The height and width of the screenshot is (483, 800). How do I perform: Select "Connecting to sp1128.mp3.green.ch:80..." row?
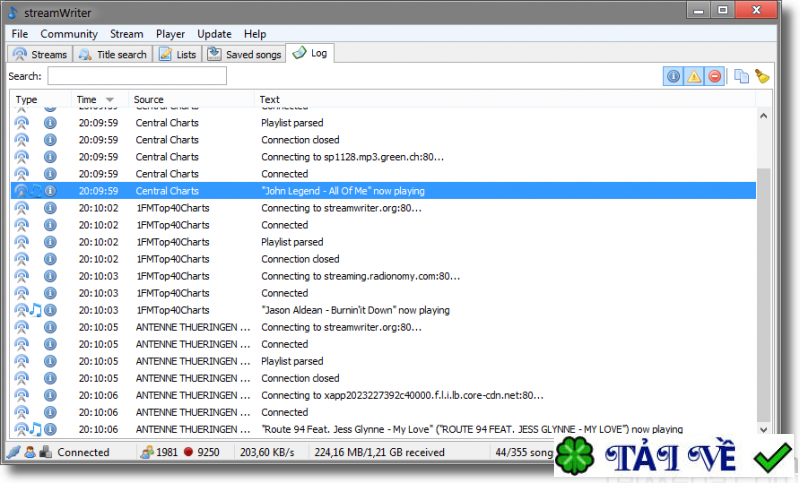click(x=383, y=157)
